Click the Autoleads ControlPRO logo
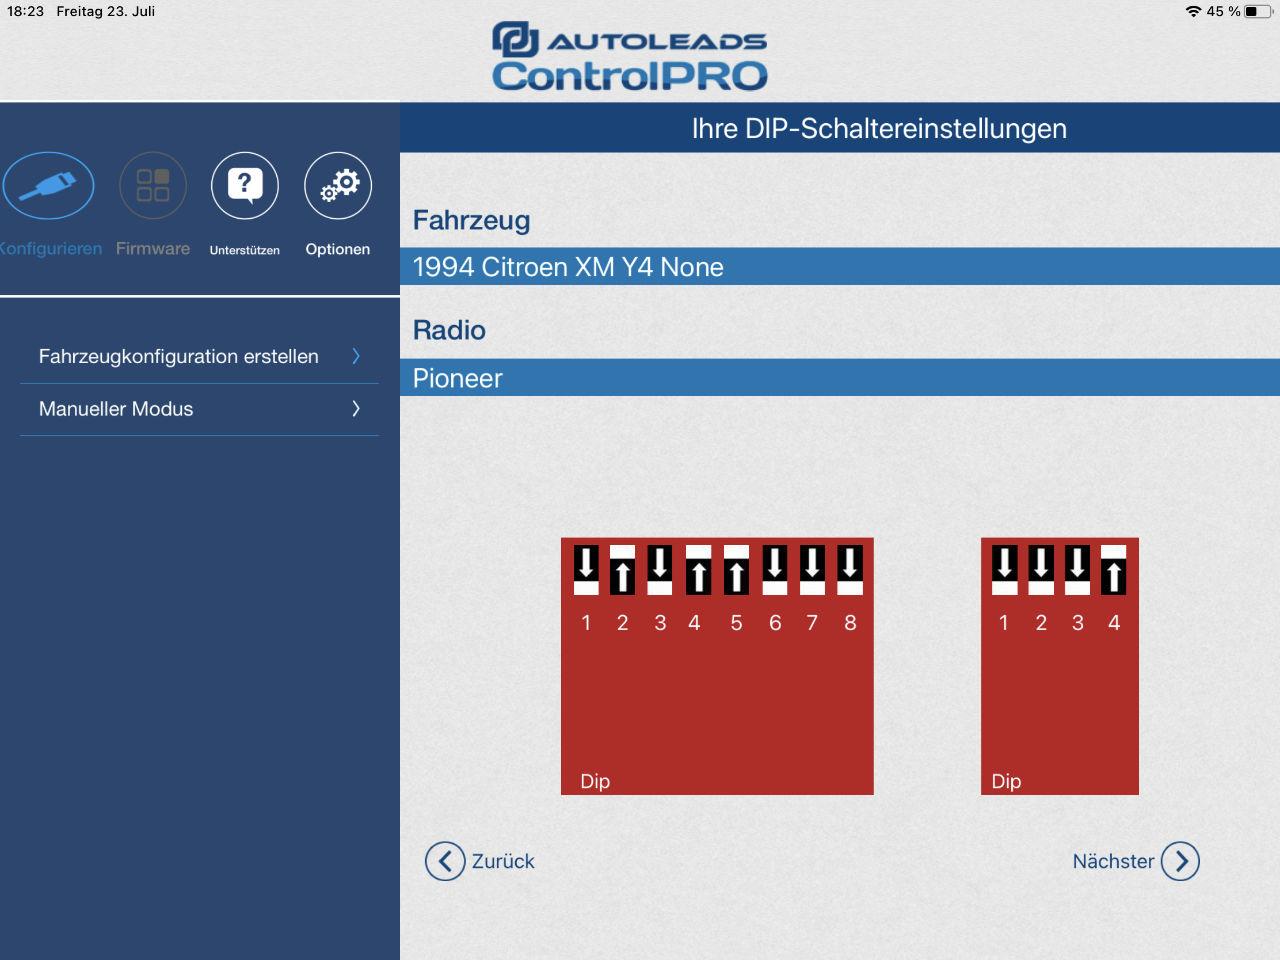The width and height of the screenshot is (1280, 960). pos(630,57)
